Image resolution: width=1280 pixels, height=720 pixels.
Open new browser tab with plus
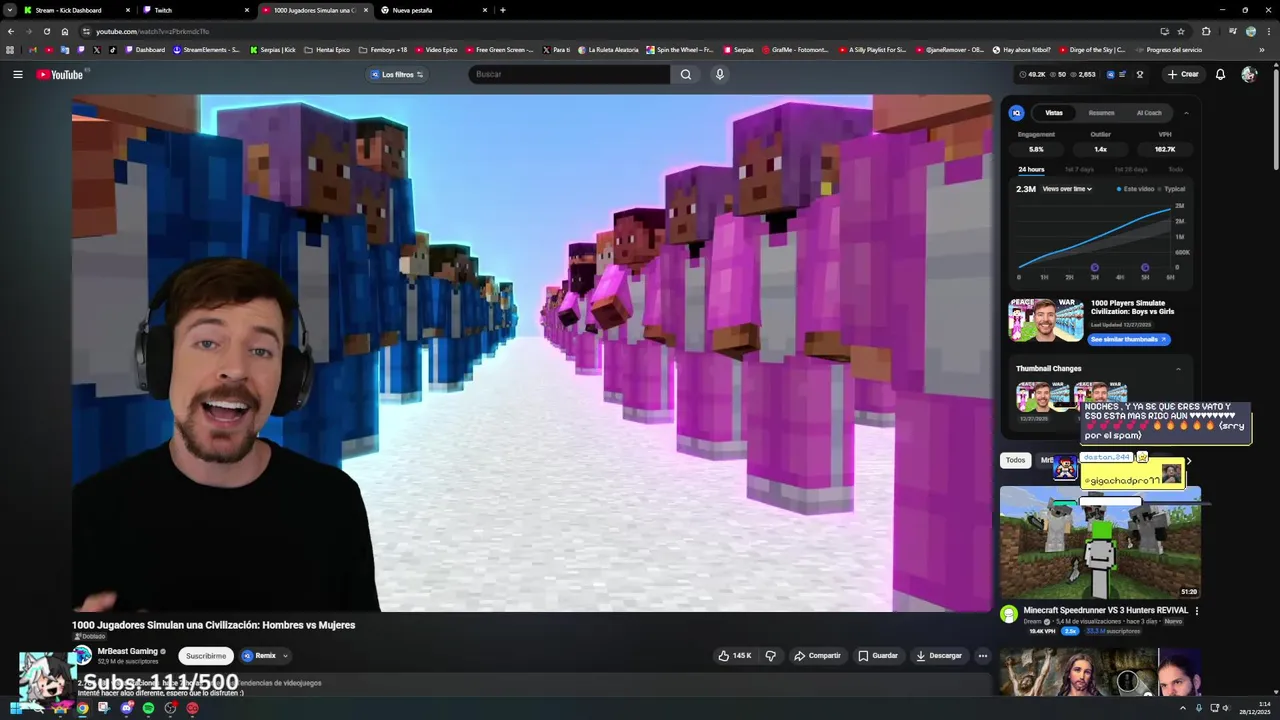pos(502,10)
